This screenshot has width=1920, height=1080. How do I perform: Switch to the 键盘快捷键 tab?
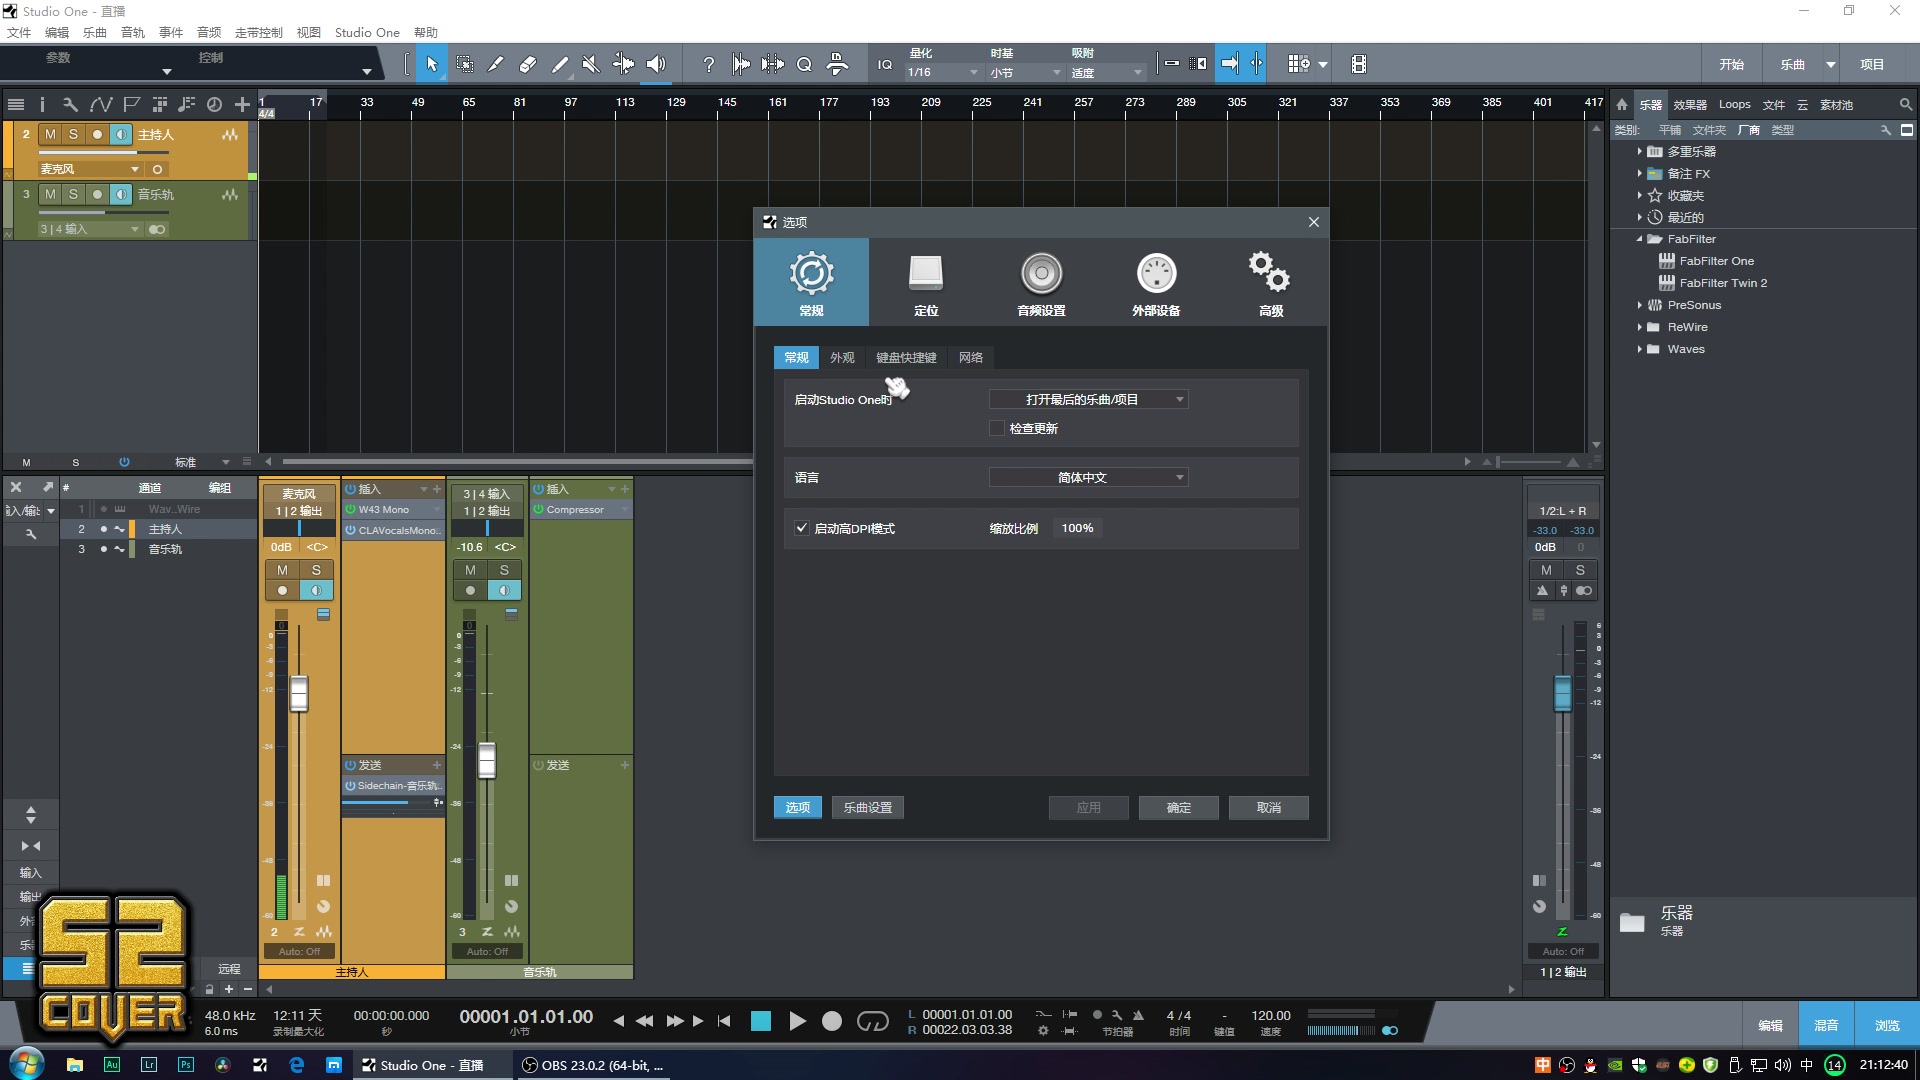905,357
